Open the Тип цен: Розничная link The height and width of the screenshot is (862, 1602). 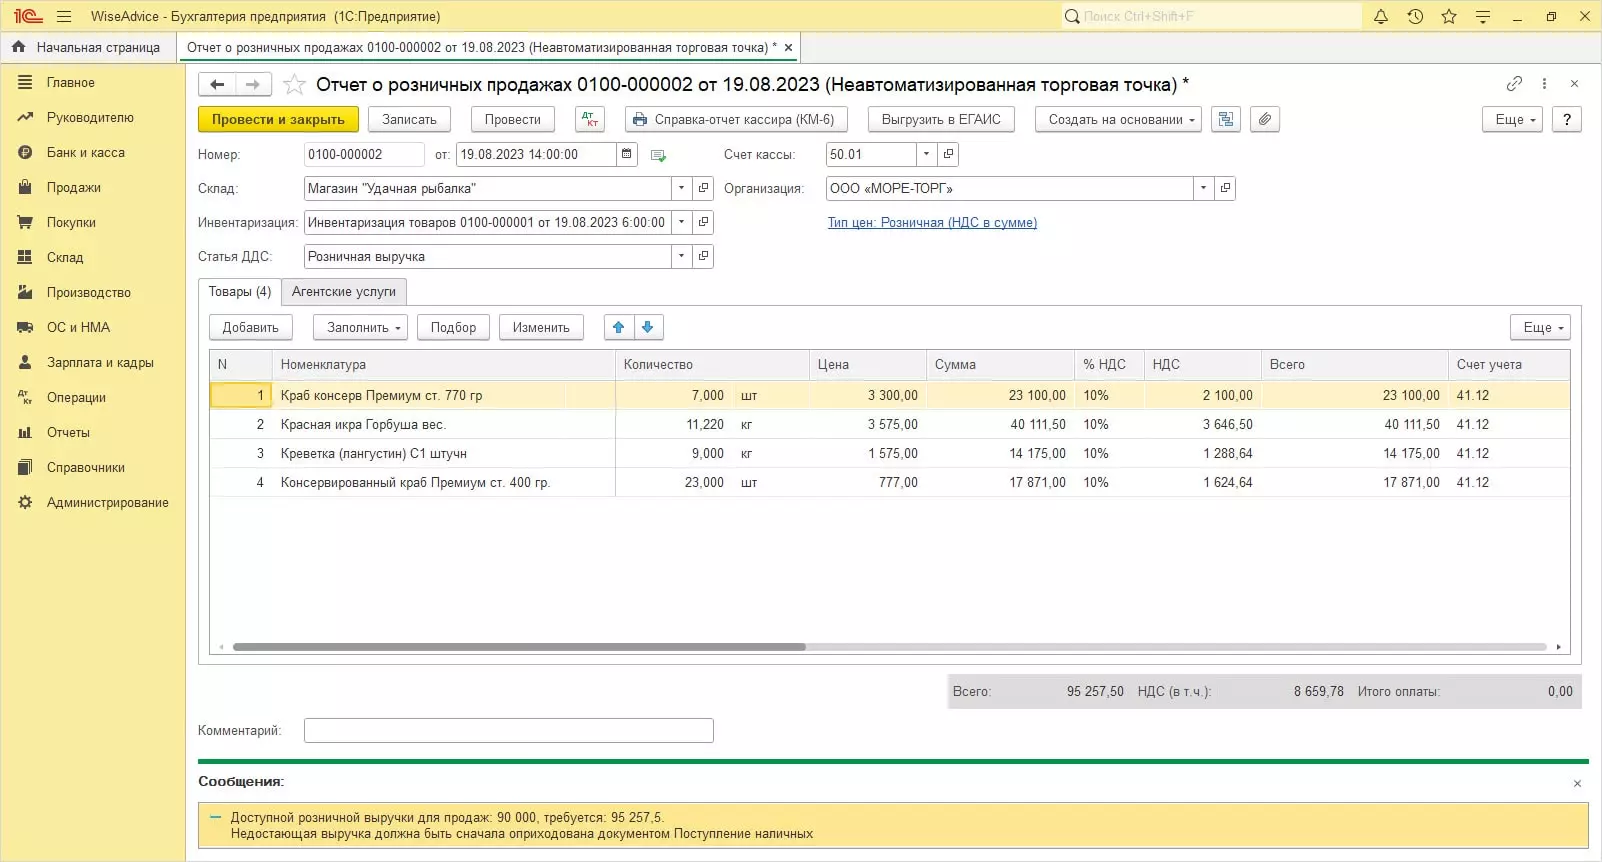[x=931, y=222]
